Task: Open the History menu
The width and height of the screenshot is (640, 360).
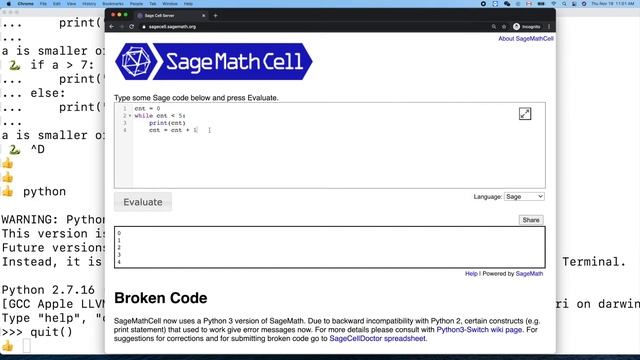Action: click(89, 4)
